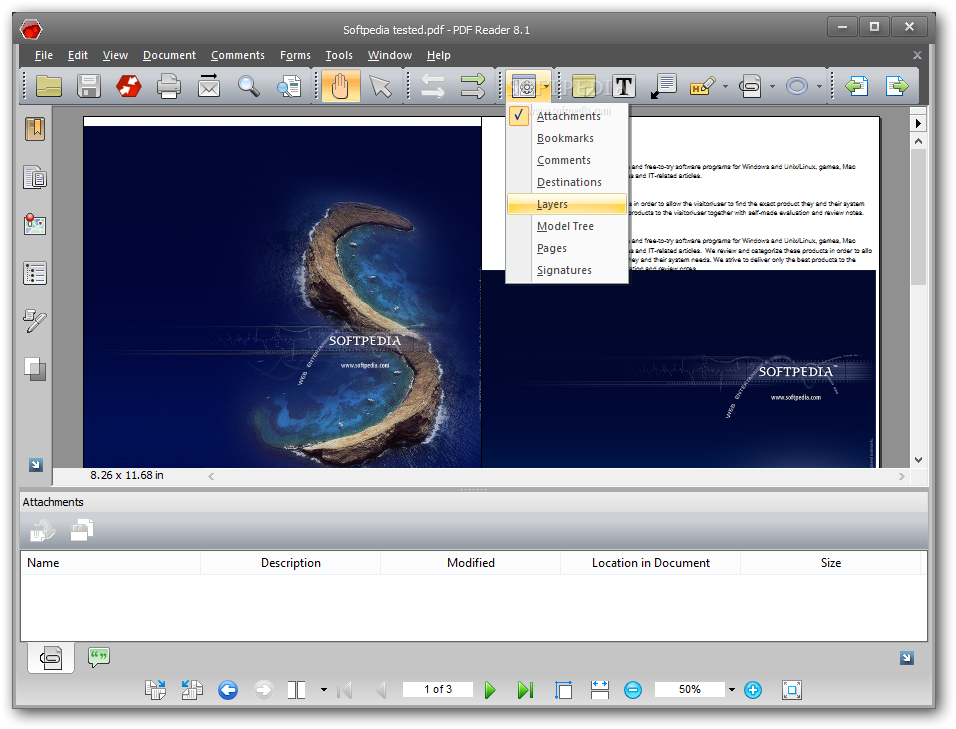
Task: Click the 50% zoom level field
Action: [690, 689]
